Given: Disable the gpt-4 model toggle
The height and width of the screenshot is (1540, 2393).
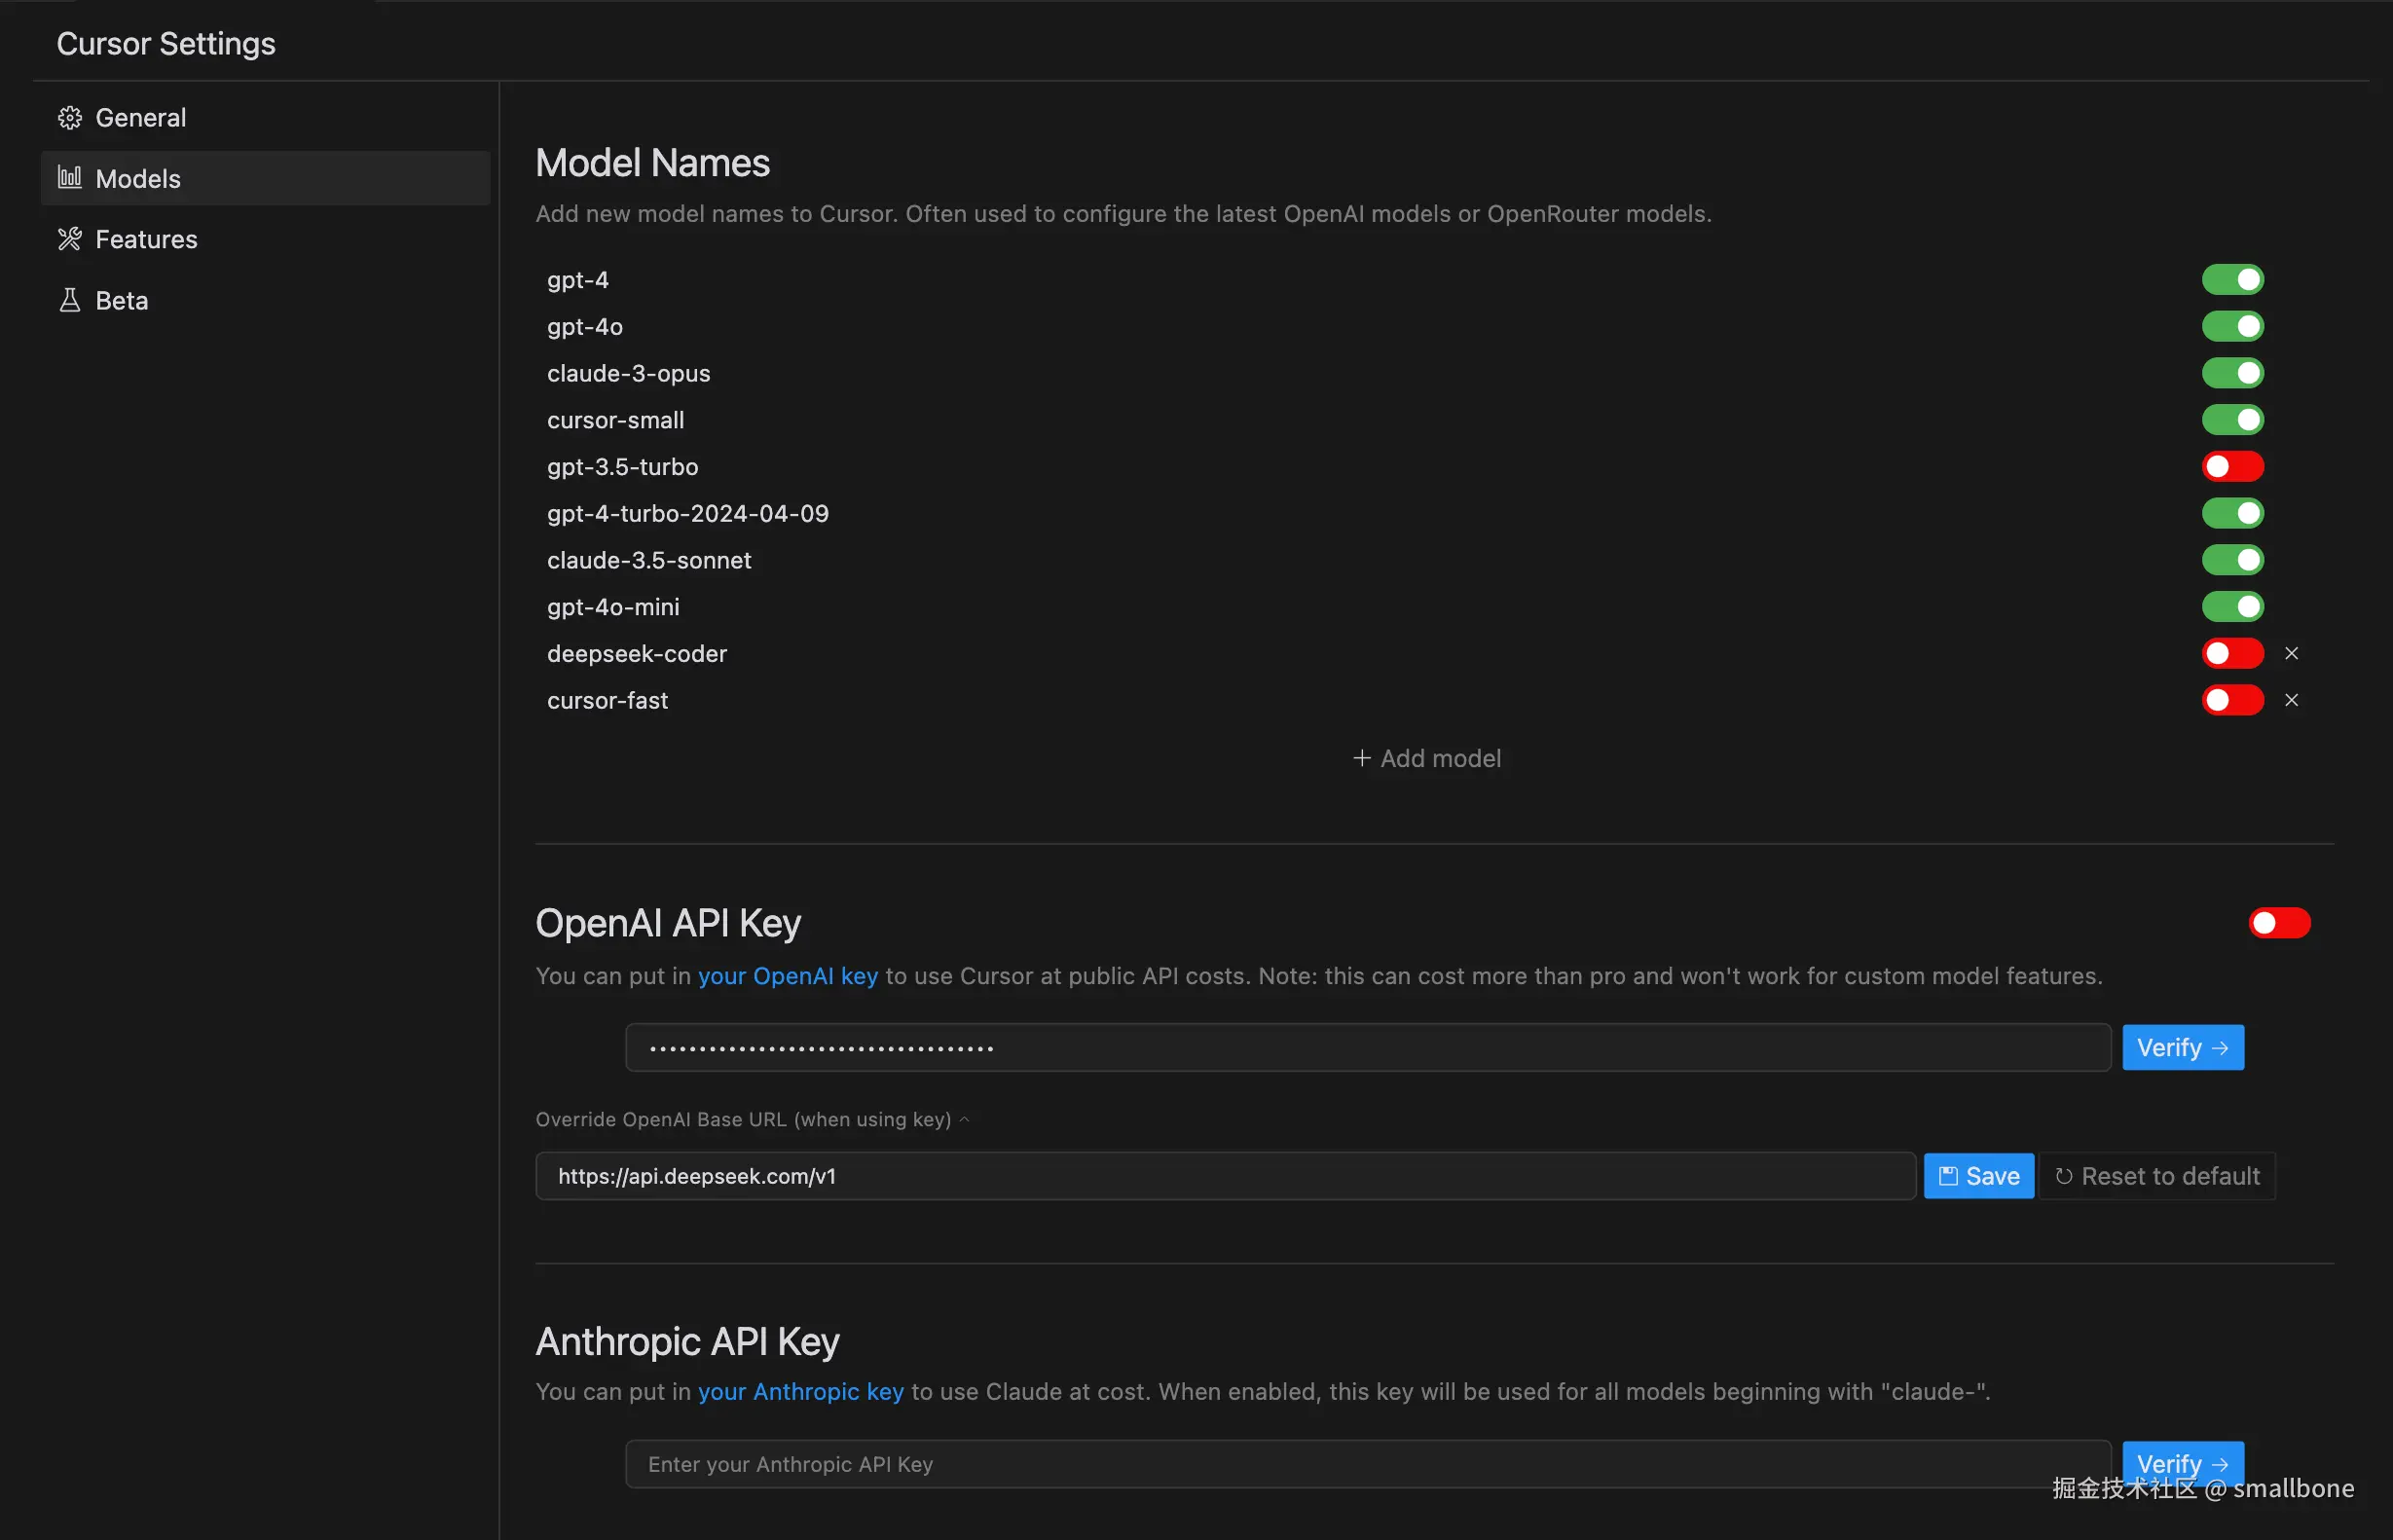Looking at the screenshot, I should pos(2232,280).
